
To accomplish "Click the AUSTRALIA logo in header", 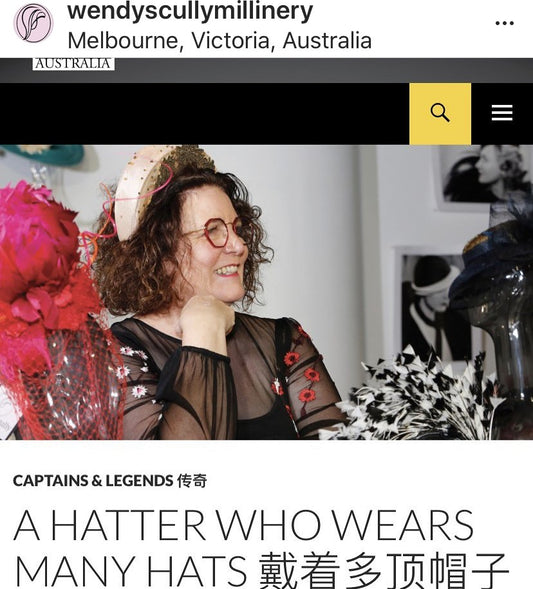I will pos(74,64).
